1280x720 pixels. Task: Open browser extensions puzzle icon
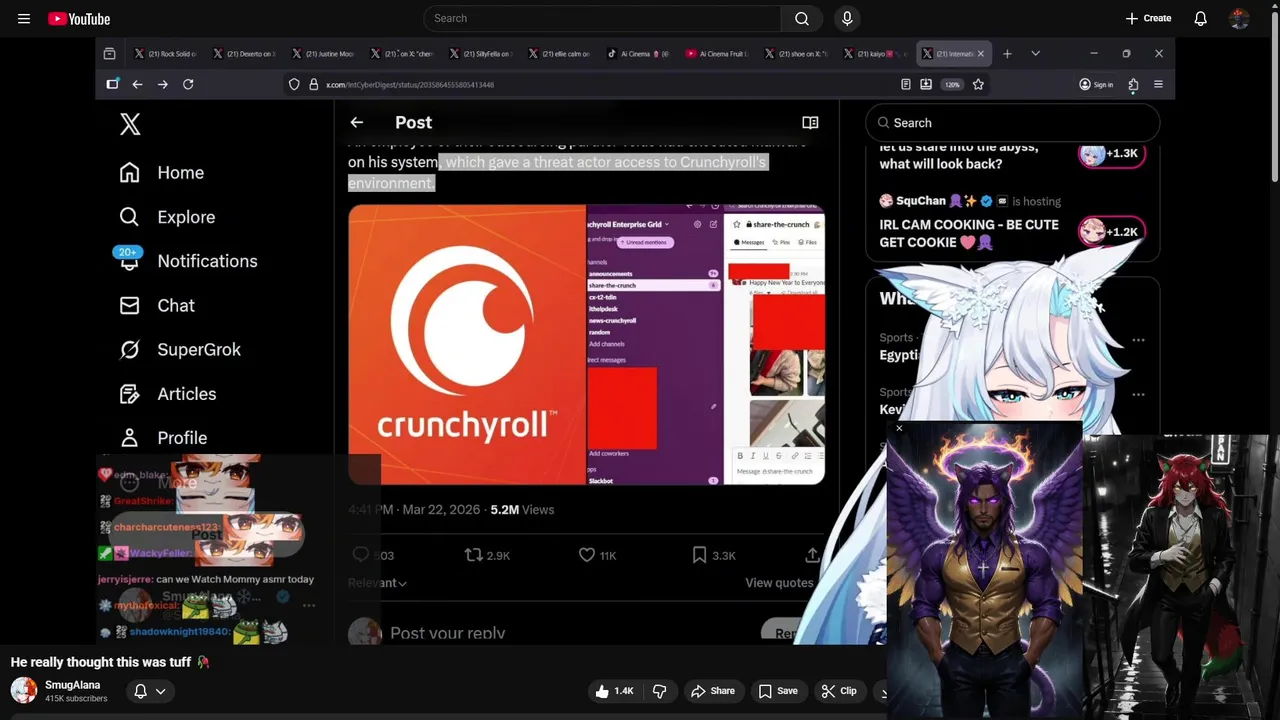point(1133,85)
